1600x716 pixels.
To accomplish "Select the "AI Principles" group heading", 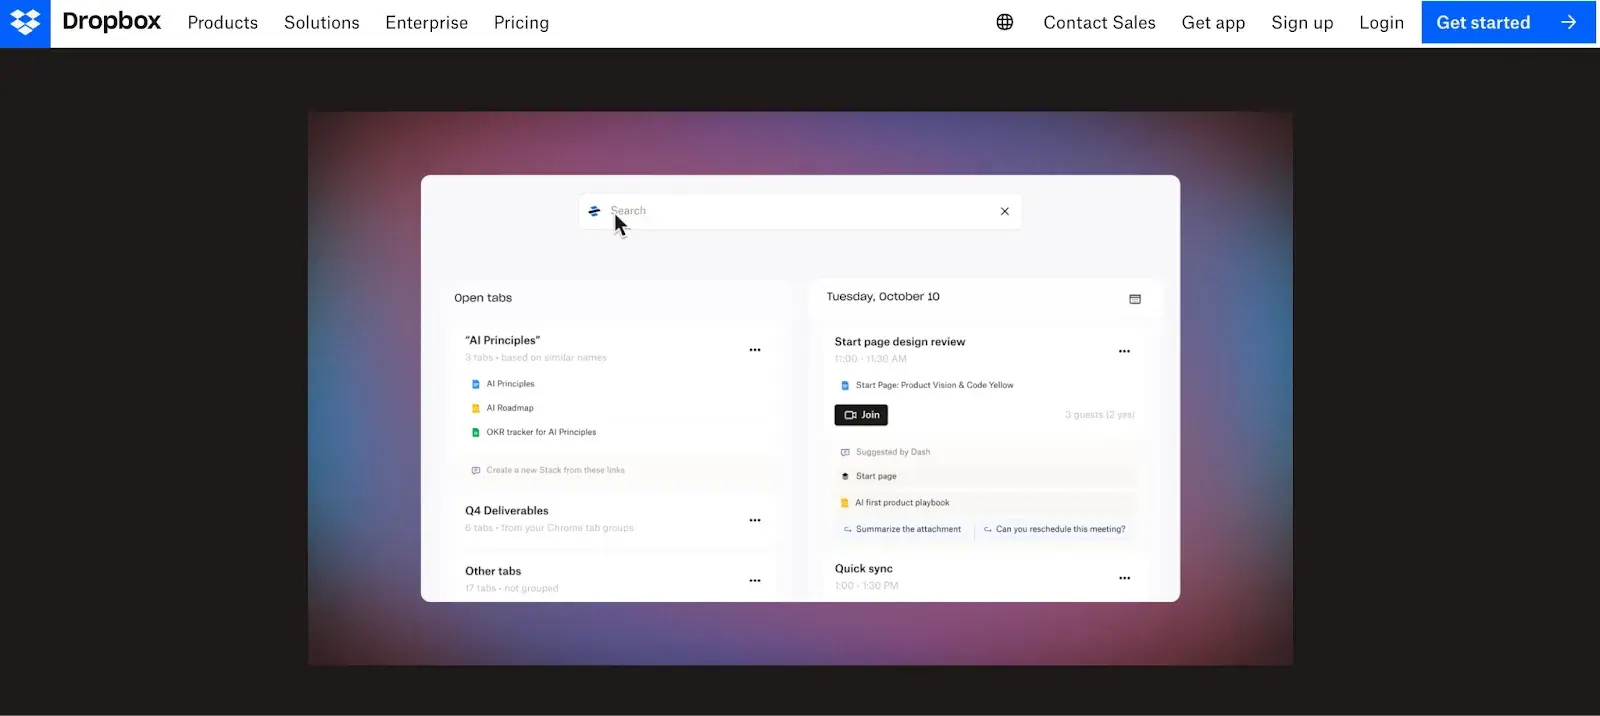I will point(502,340).
